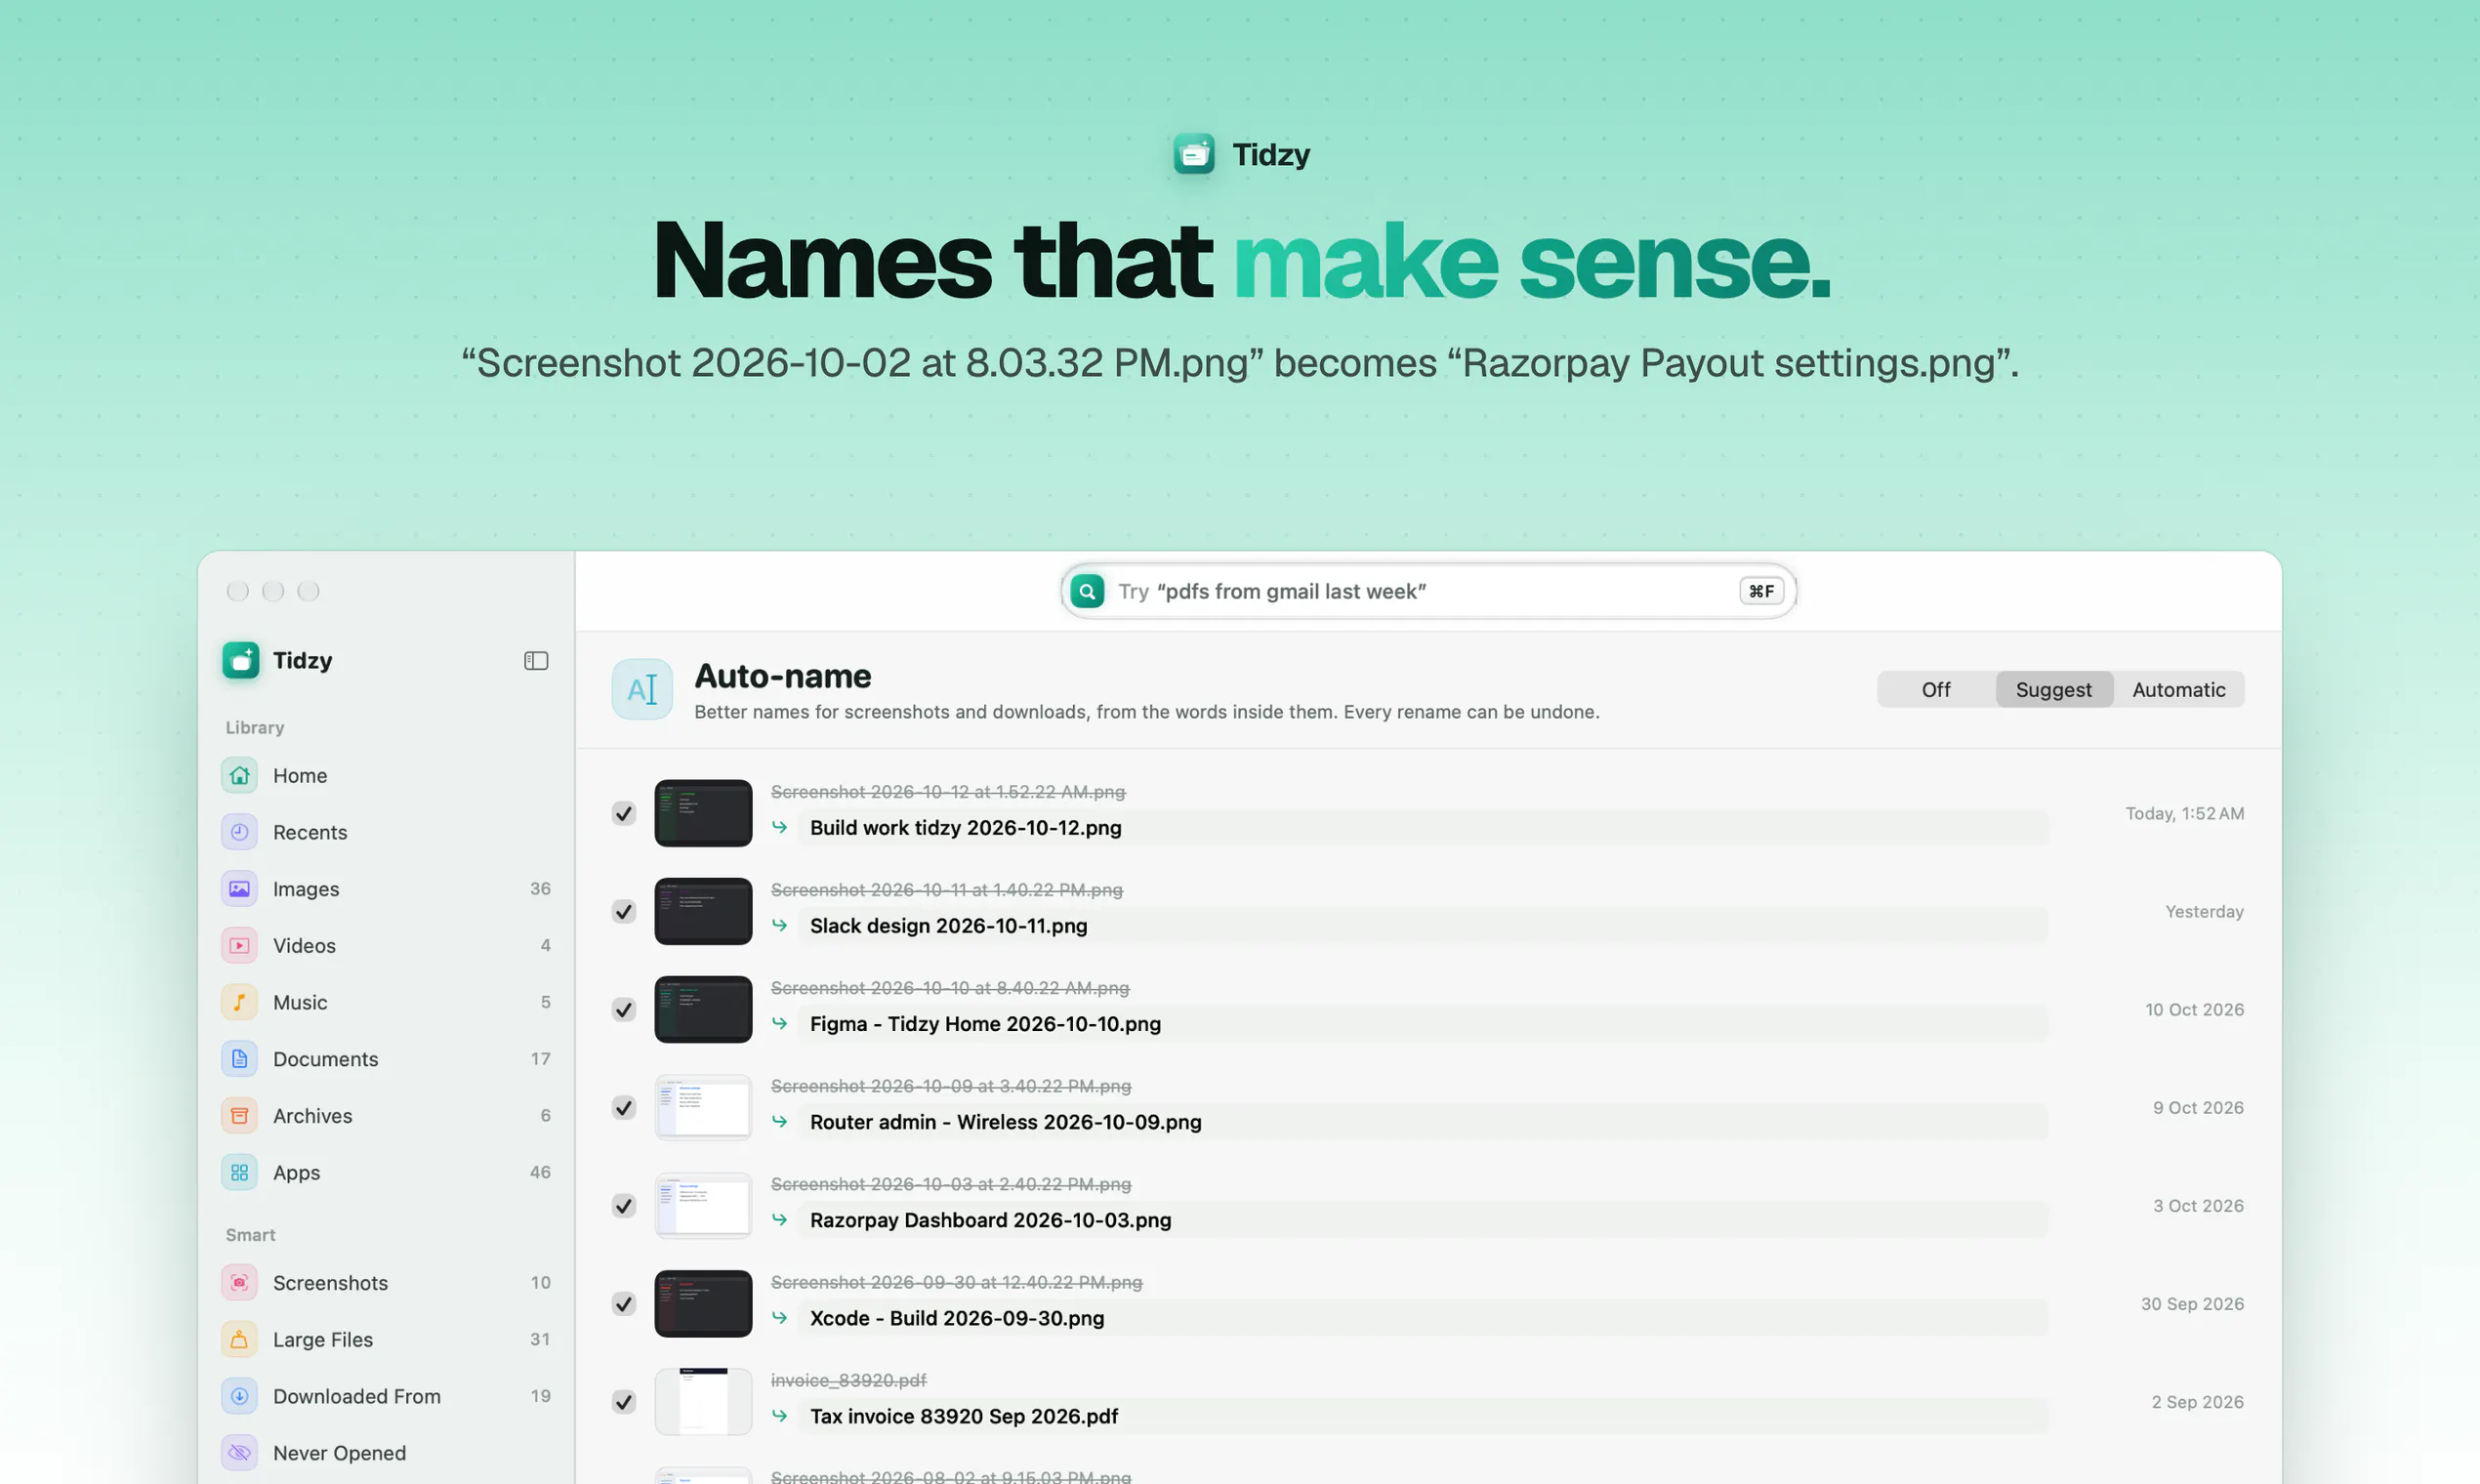The image size is (2480, 1484).
Task: Open thumbnail of Build work tidzy screenshot
Action: (x=703, y=813)
